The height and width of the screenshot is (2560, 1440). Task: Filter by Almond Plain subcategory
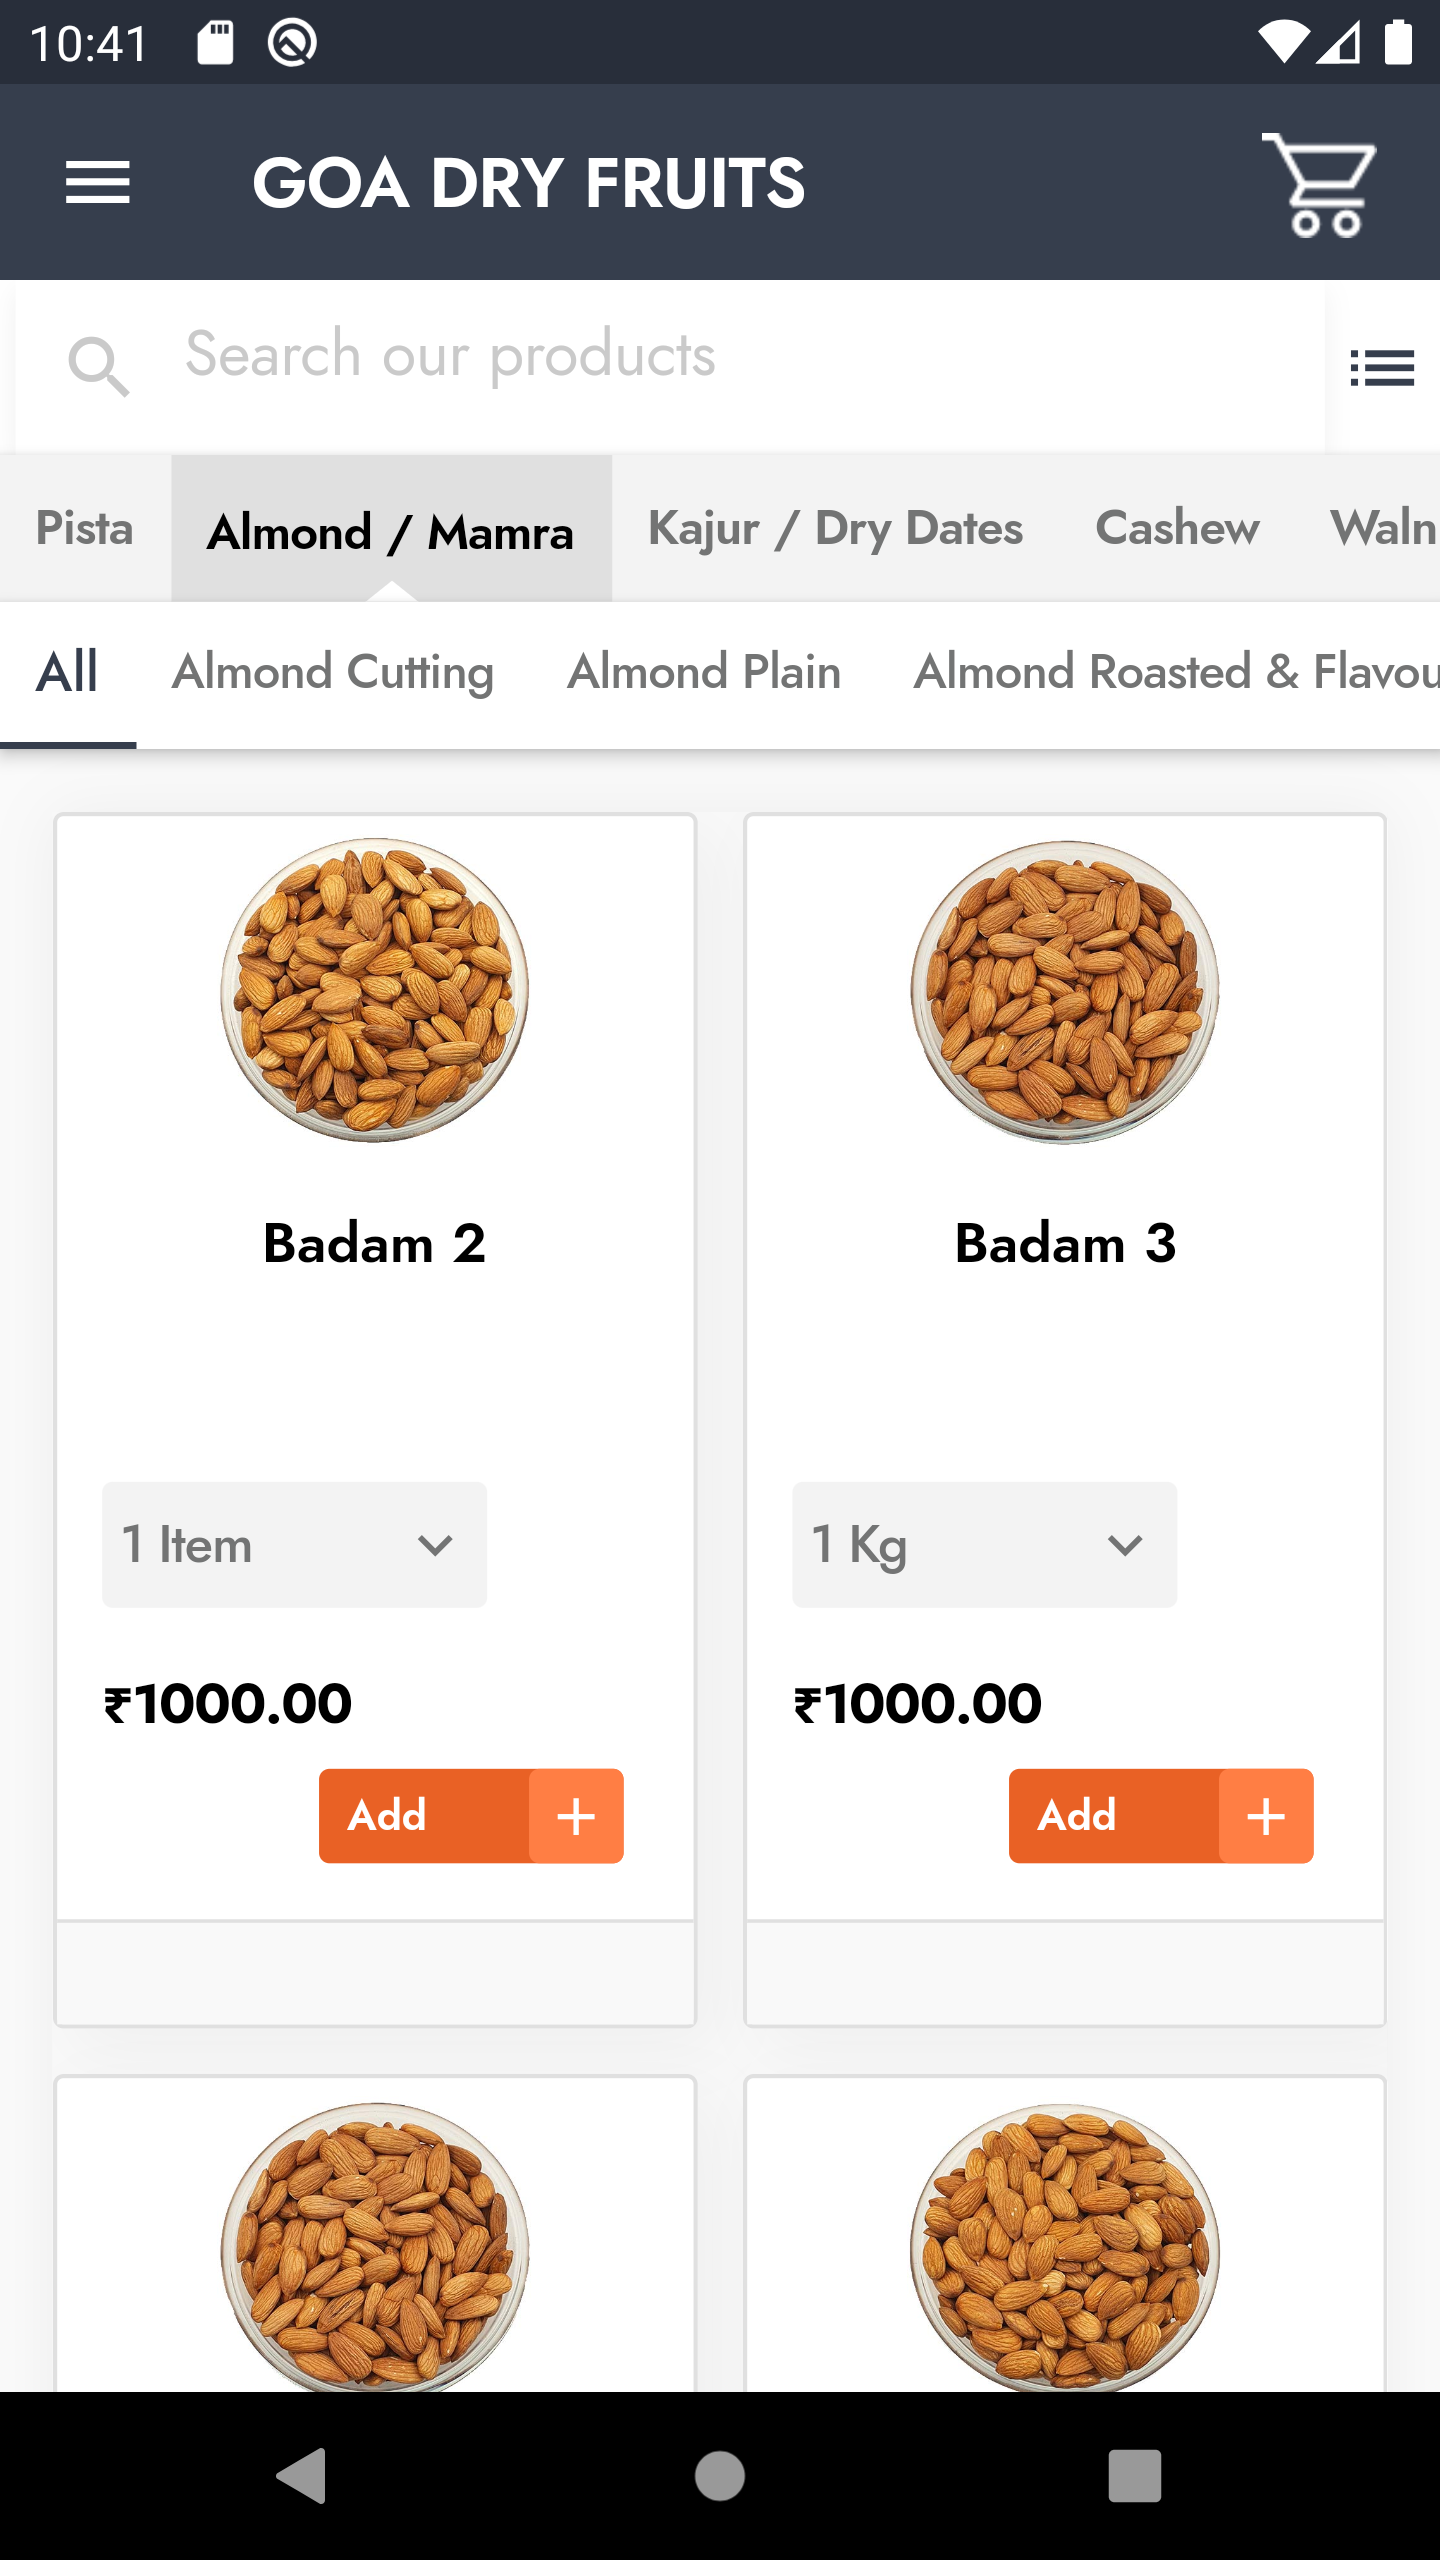704,672
